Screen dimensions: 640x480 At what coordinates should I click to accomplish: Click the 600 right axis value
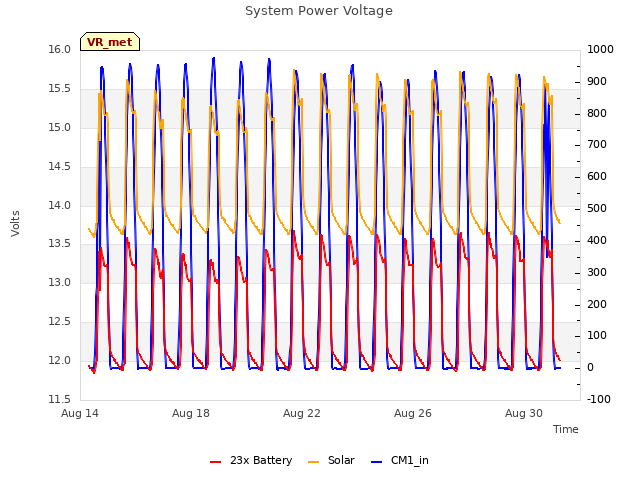pyautogui.click(x=597, y=176)
